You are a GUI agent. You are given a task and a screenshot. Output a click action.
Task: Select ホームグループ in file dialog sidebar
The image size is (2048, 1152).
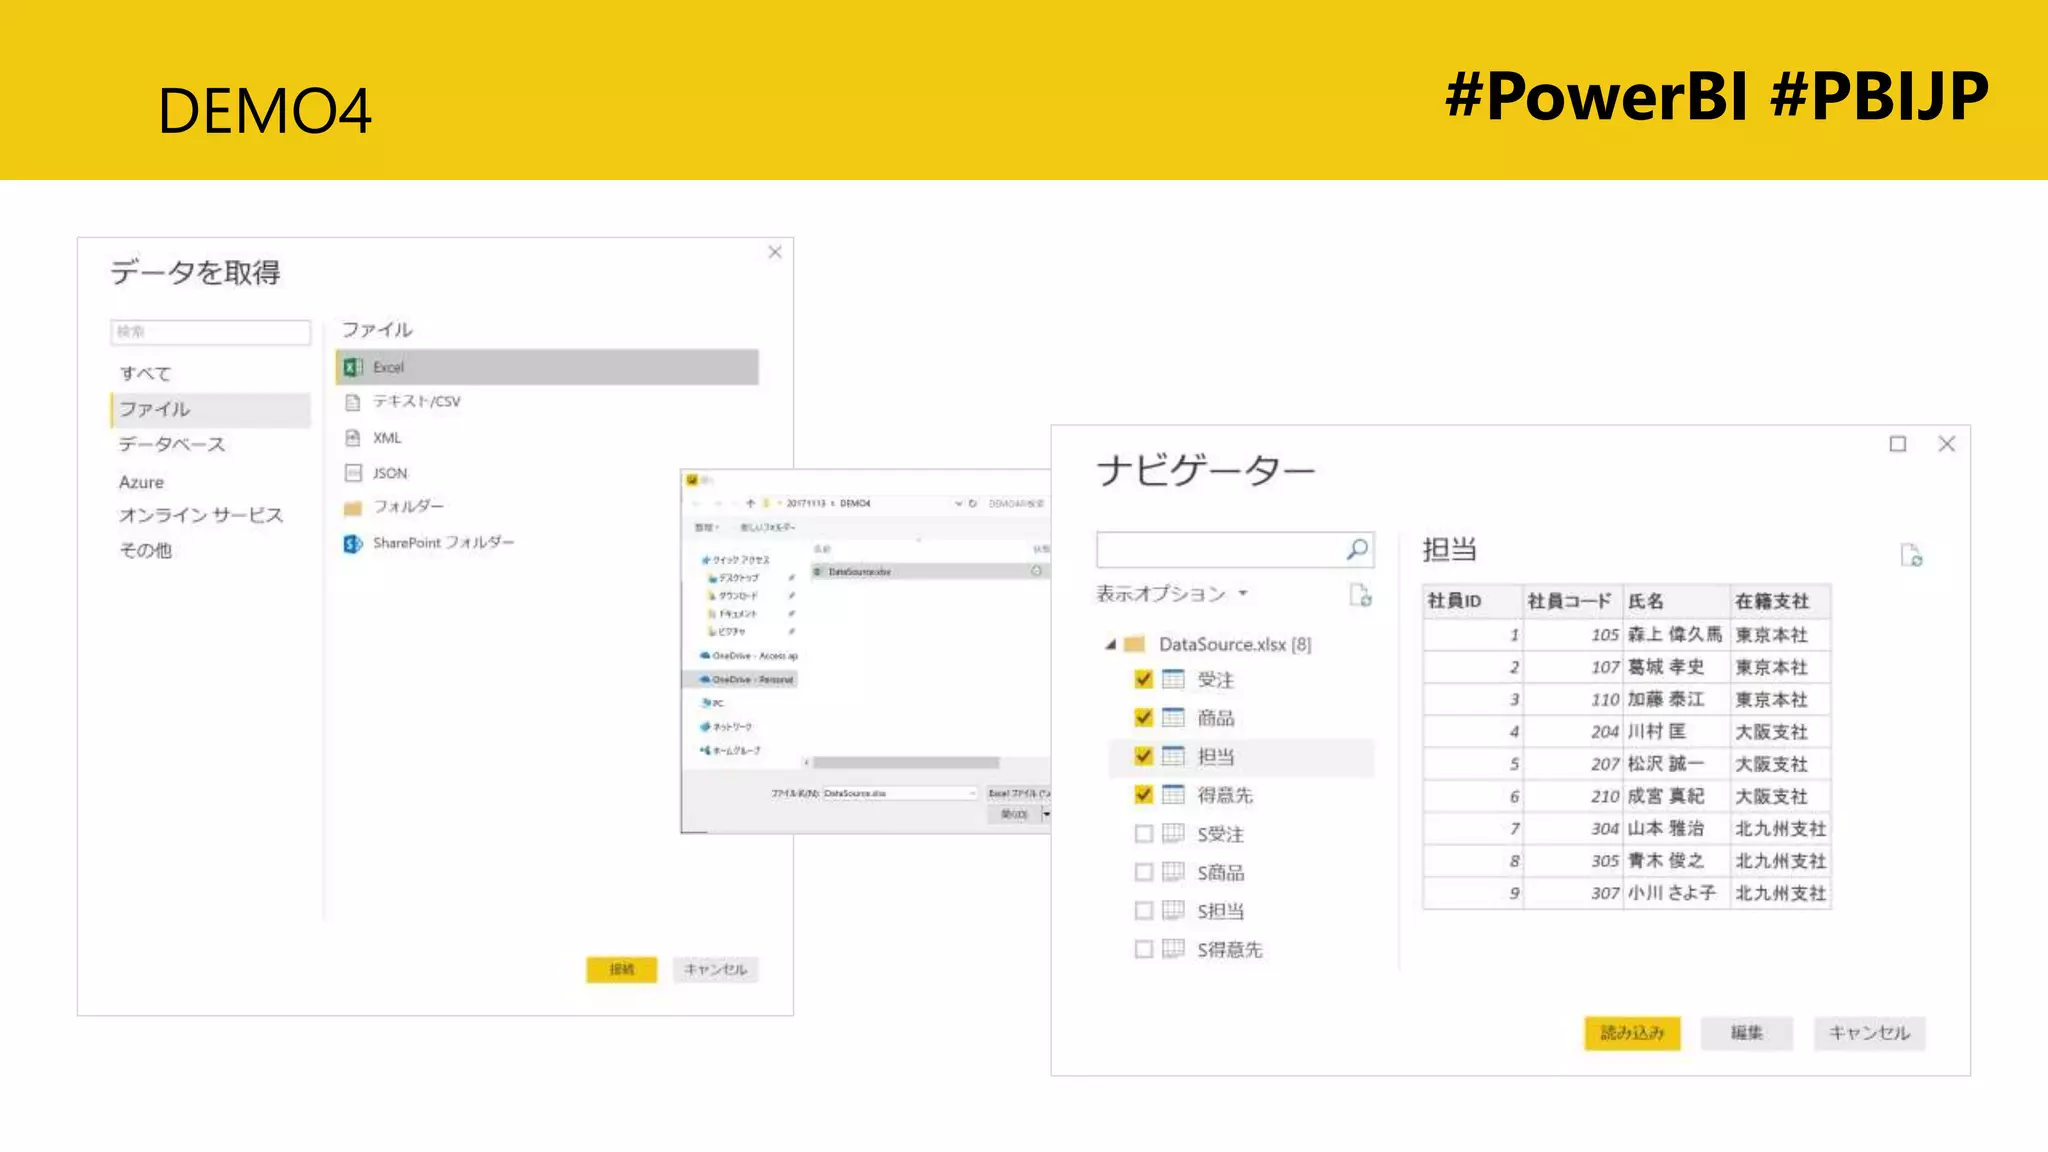(x=731, y=750)
